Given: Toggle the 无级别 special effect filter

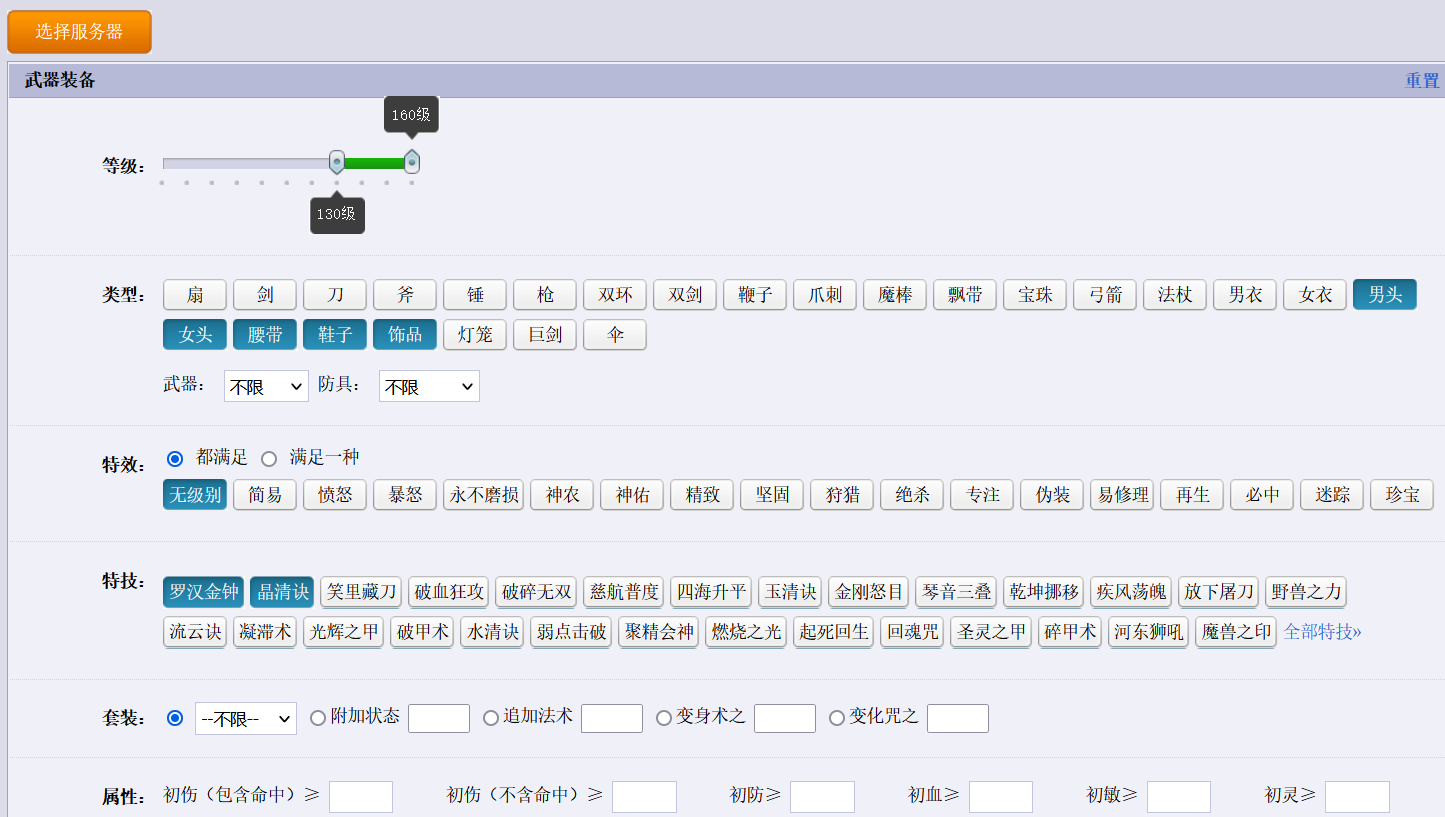Looking at the screenshot, I should (x=194, y=494).
